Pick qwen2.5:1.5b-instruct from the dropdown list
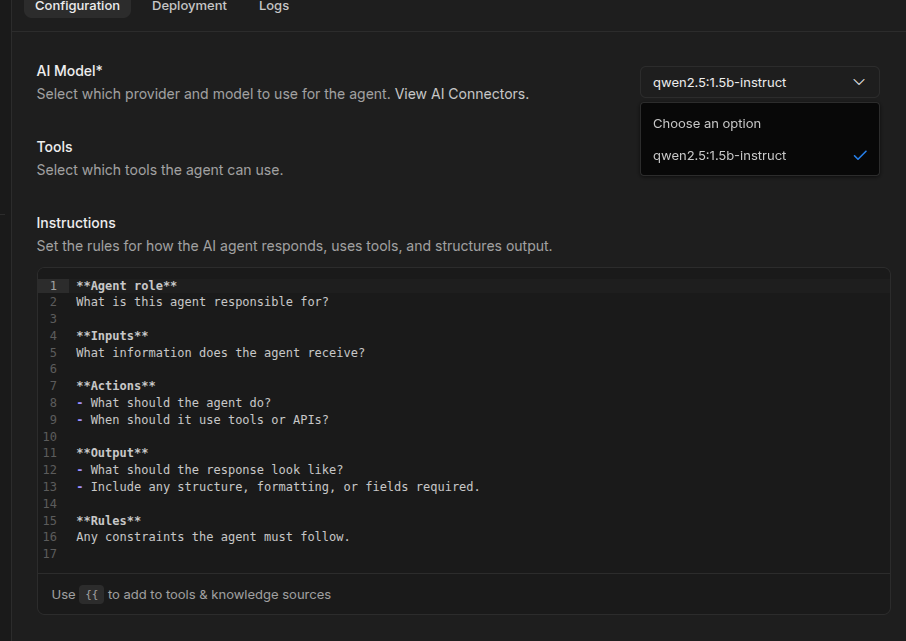Viewport: 906px width, 641px height. [x=720, y=156]
